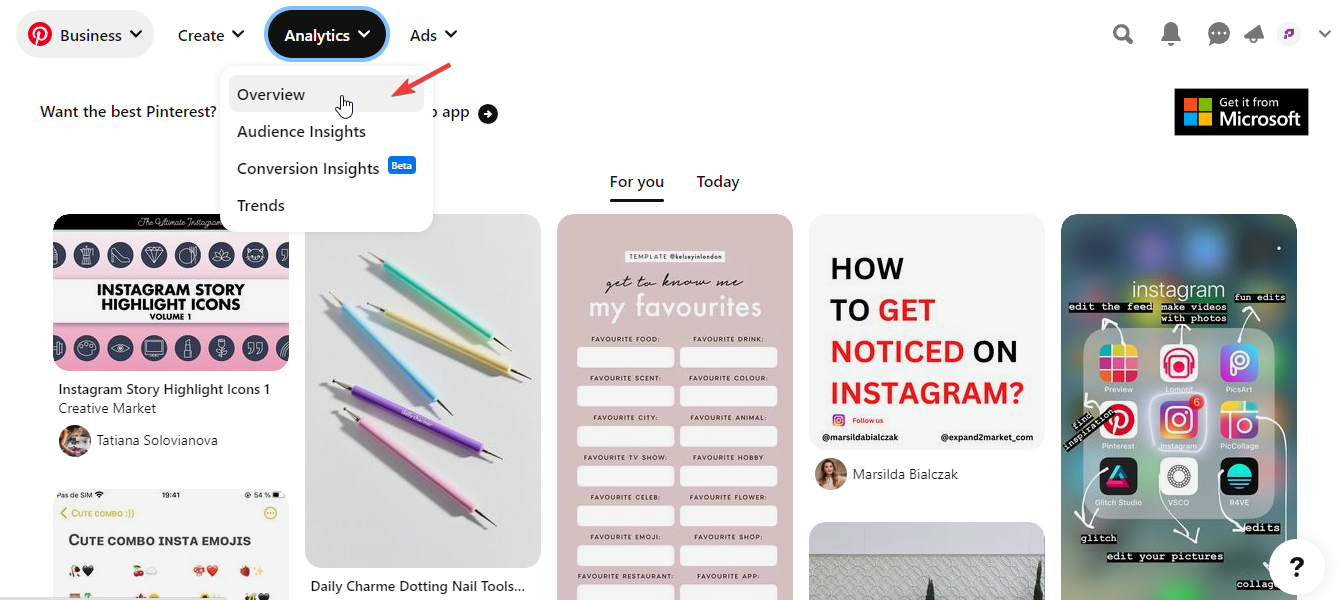
Task: Click the three-dot icon on emojis pin
Action: coord(270,513)
